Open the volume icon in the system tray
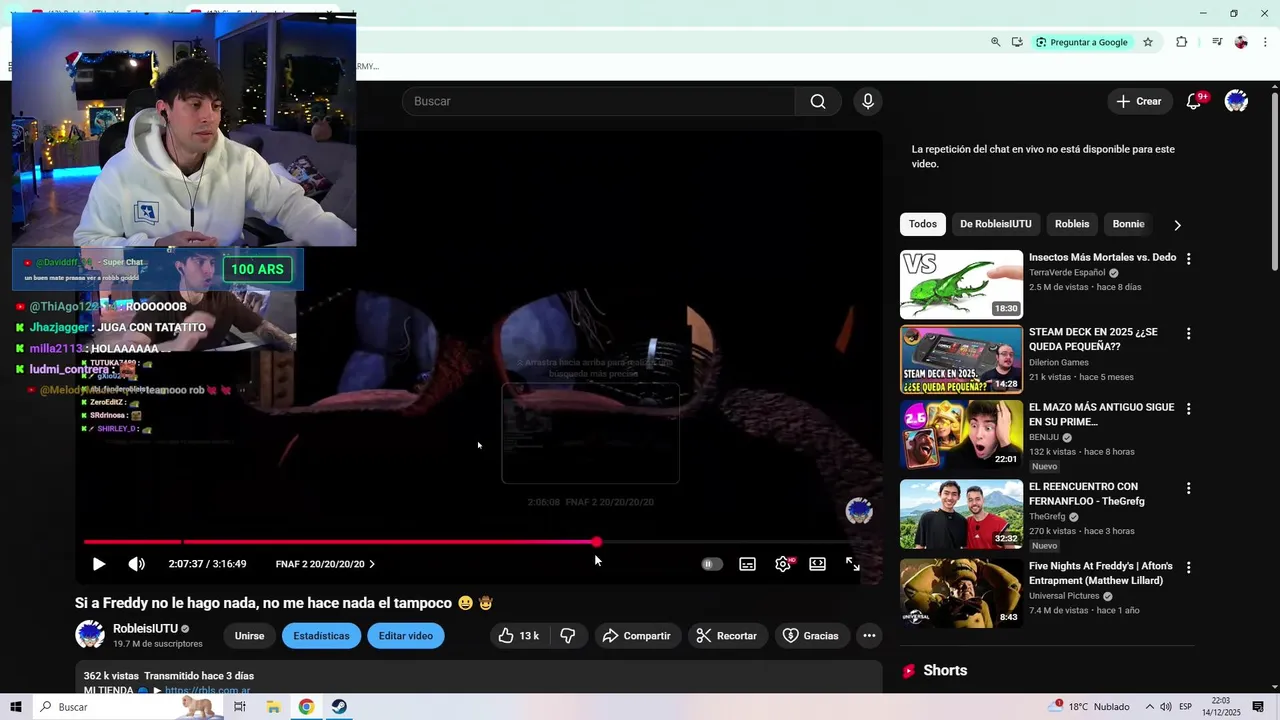1280x720 pixels. [1165, 707]
